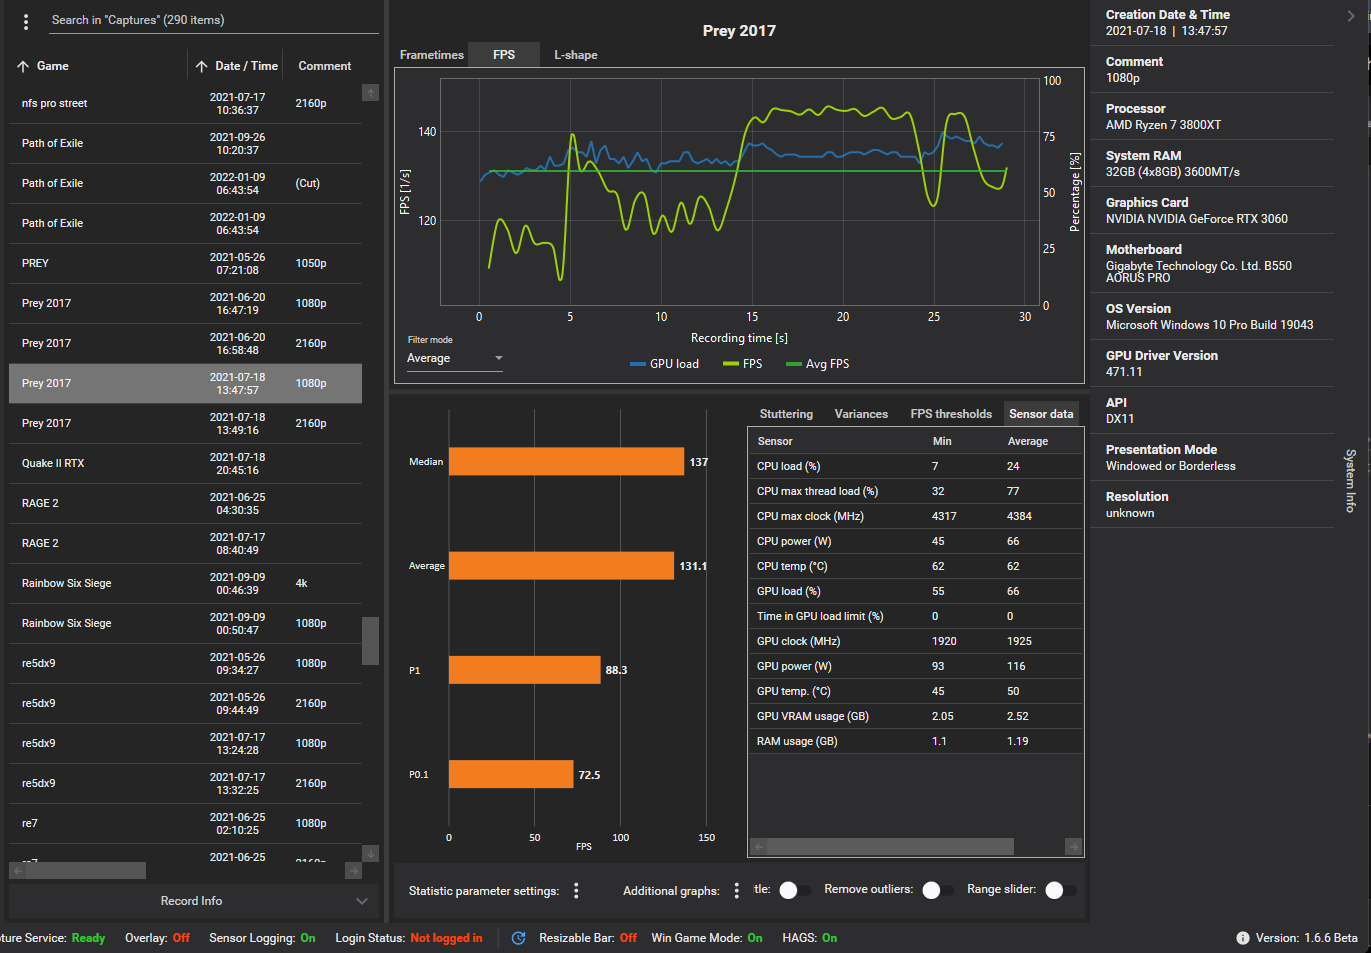
Task: Click the Median FPS bar
Action: click(x=566, y=461)
